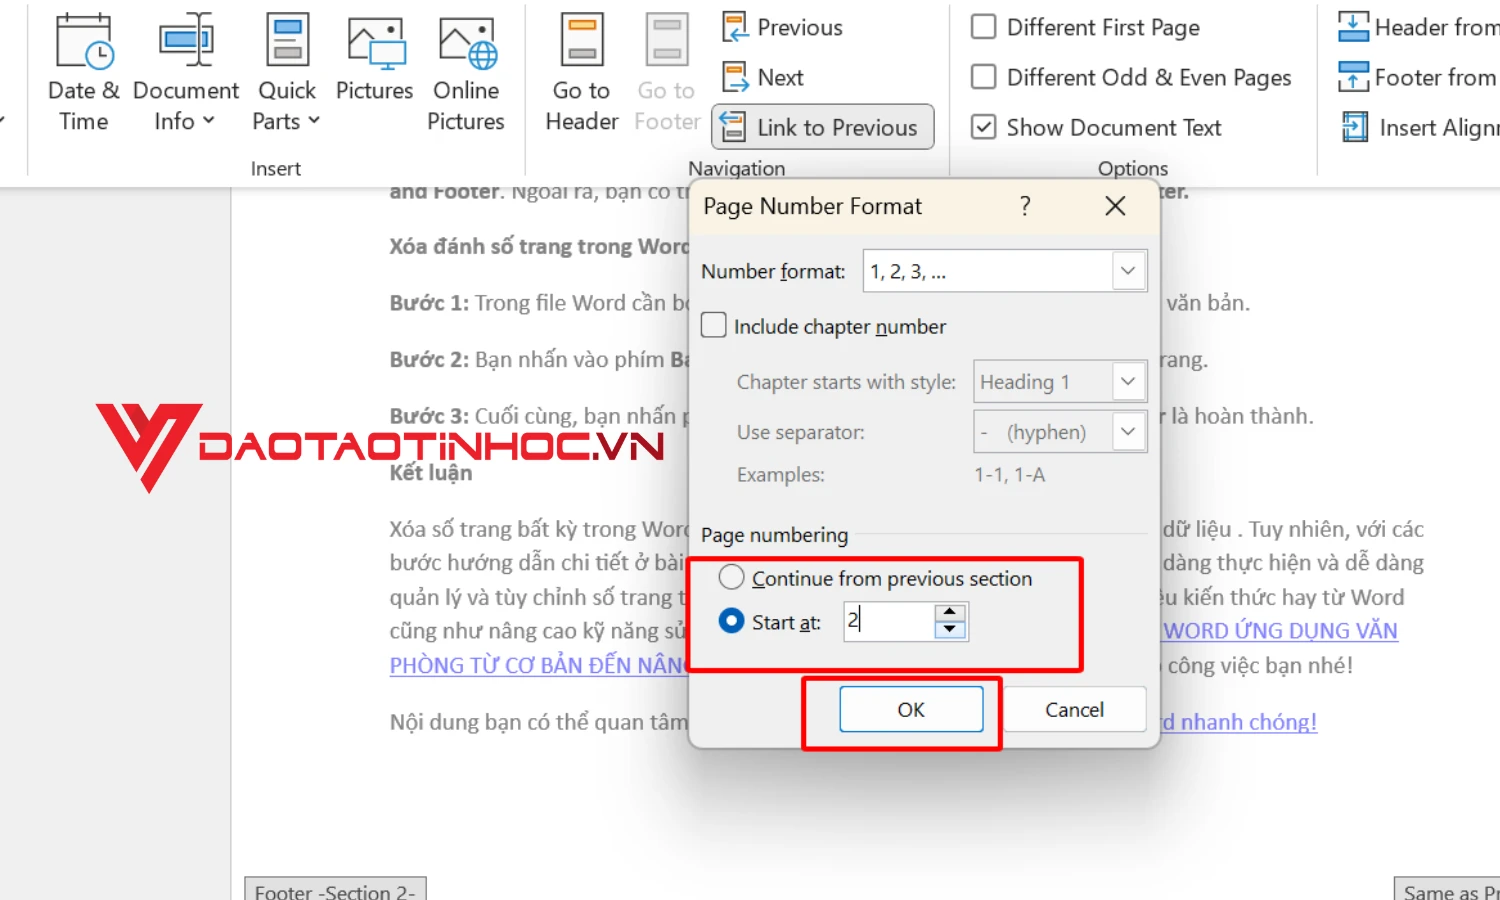This screenshot has height=900, width=1500.
Task: Select Continue from previous section
Action: pyautogui.click(x=731, y=577)
